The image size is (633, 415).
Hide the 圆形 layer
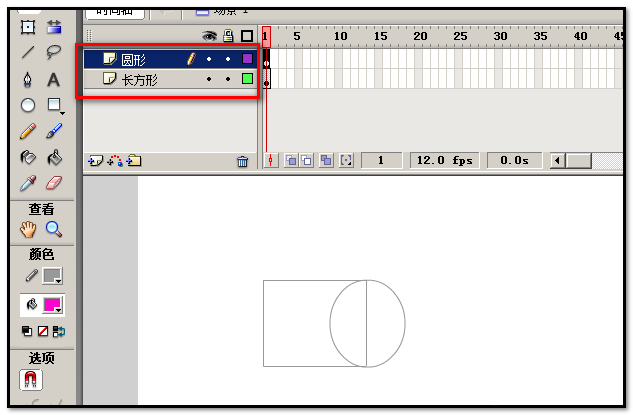click(x=209, y=59)
